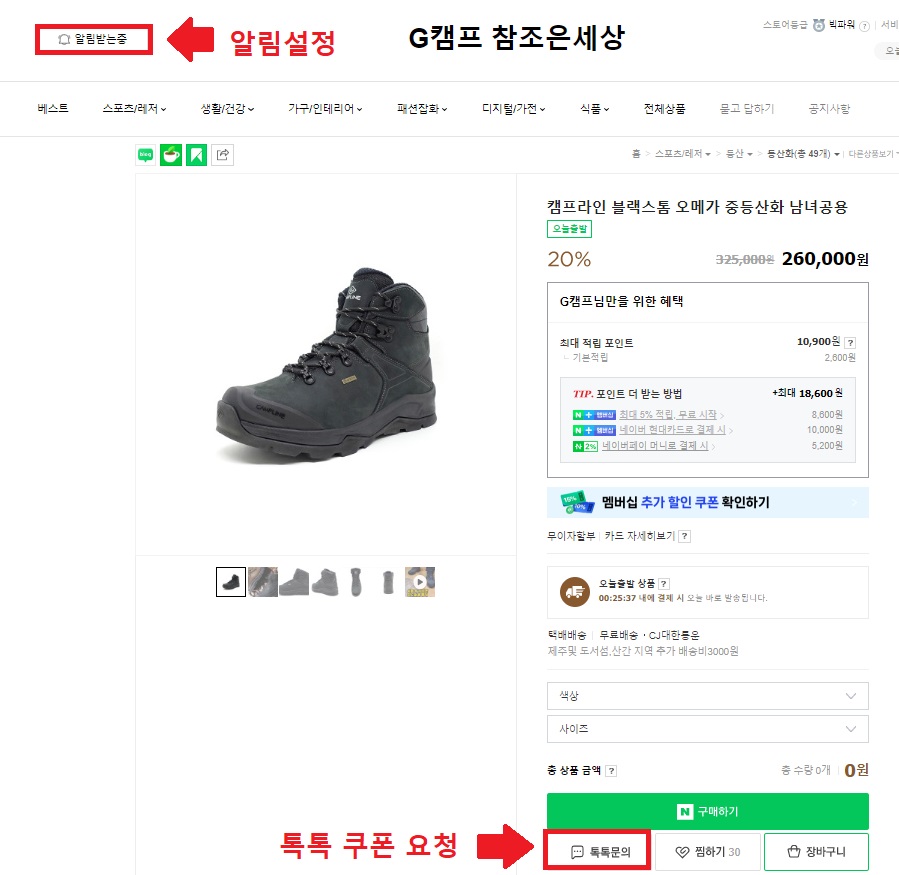Click the Naver Cafe cup icon
The height and width of the screenshot is (875, 899).
[171, 155]
